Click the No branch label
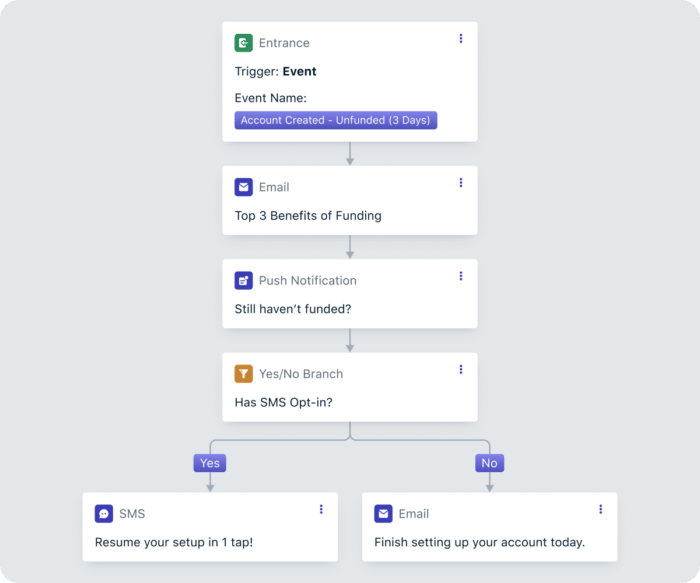This screenshot has width=700, height=583. tap(489, 463)
